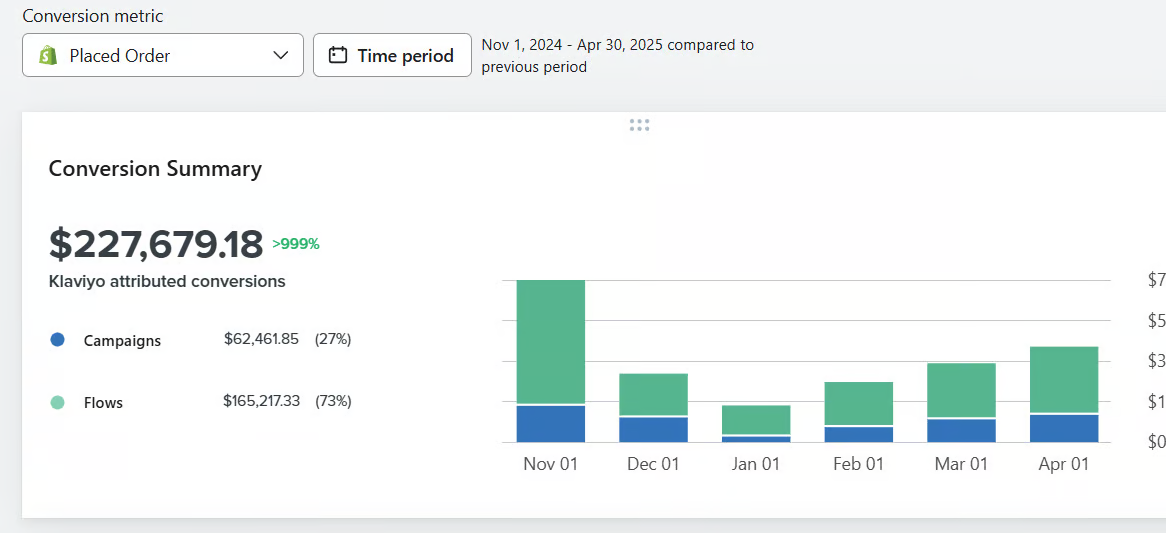Image resolution: width=1166 pixels, height=533 pixels.
Task: Toggle the Flows legend label
Action: coord(103,403)
